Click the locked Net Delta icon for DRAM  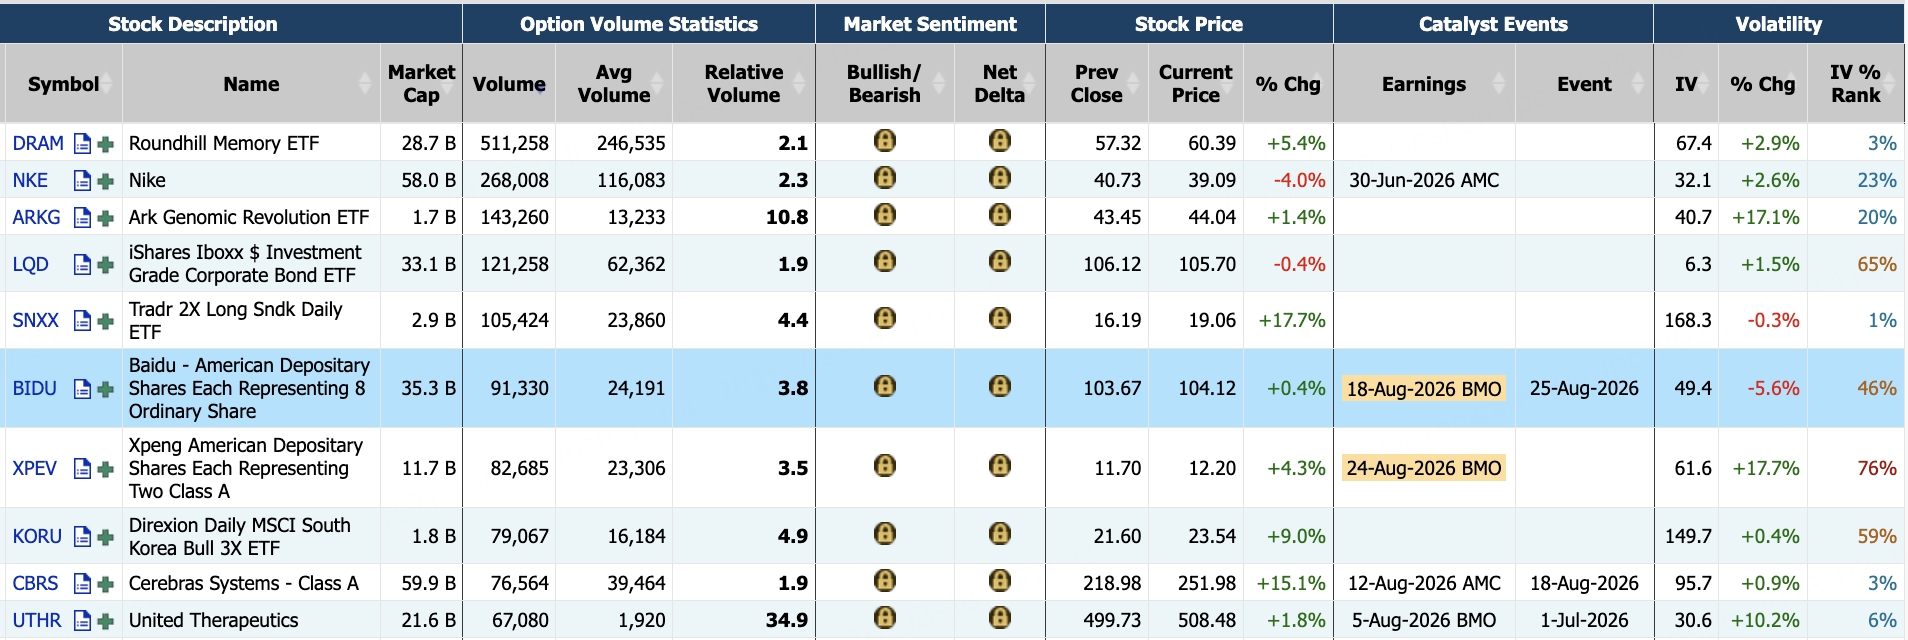(x=1000, y=141)
